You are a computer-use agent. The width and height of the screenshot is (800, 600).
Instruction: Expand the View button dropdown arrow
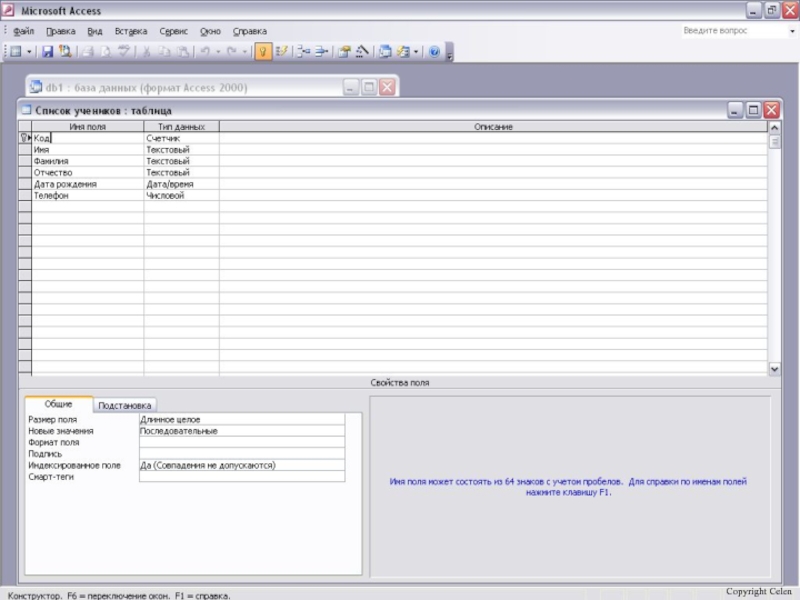[30, 51]
